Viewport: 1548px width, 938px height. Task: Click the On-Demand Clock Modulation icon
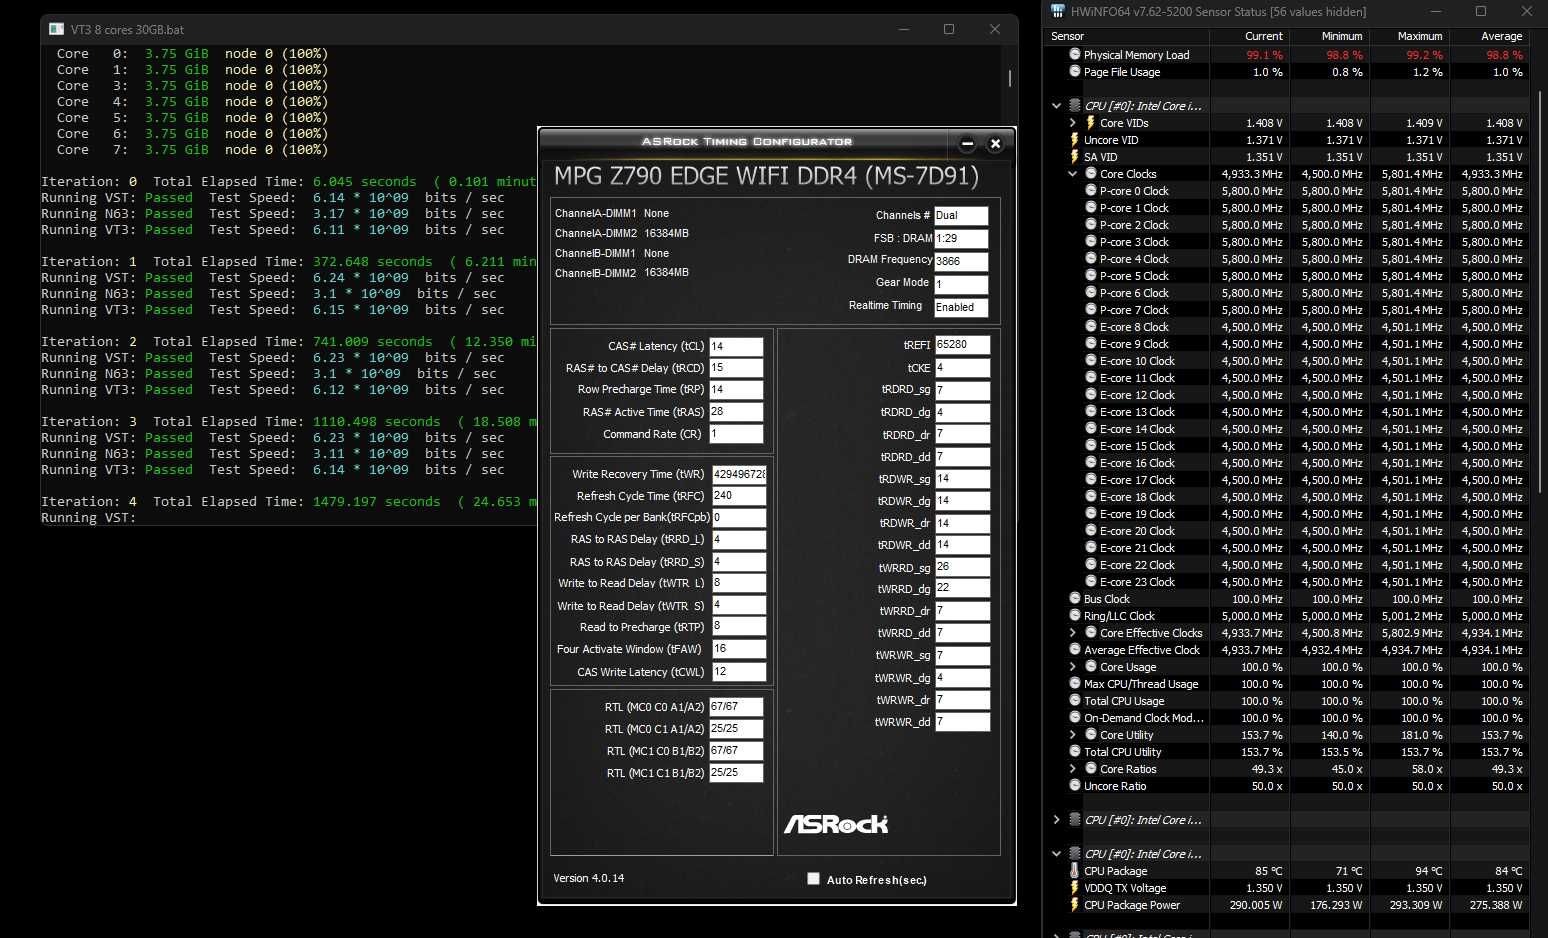[x=1075, y=717]
